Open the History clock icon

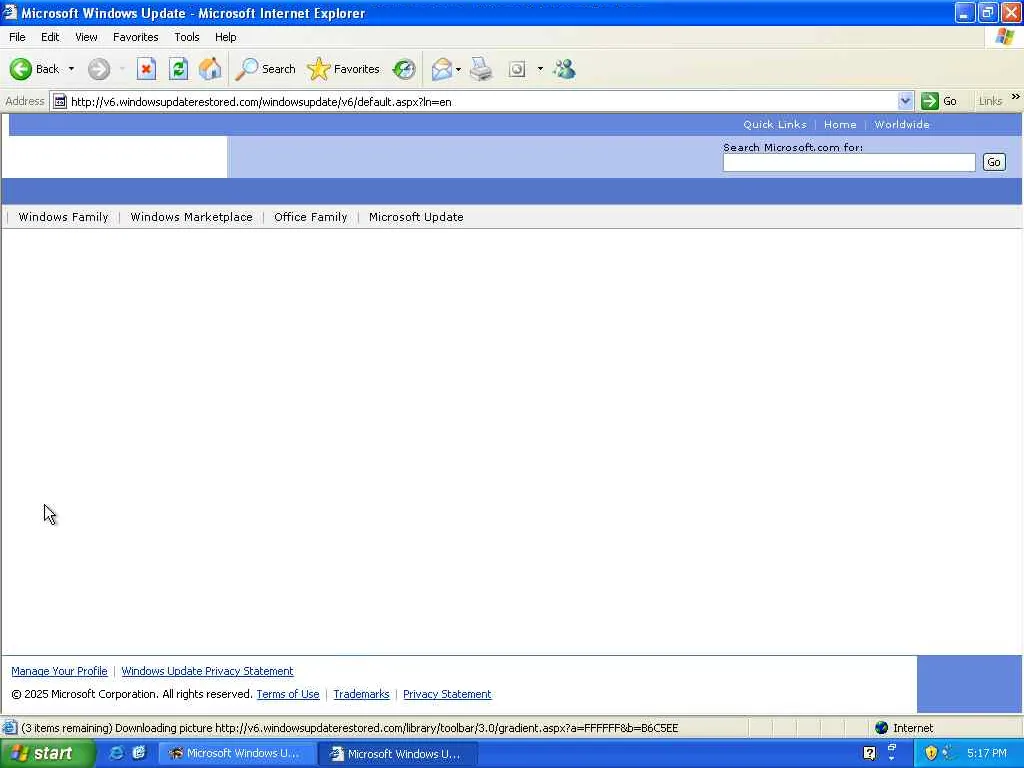point(404,69)
